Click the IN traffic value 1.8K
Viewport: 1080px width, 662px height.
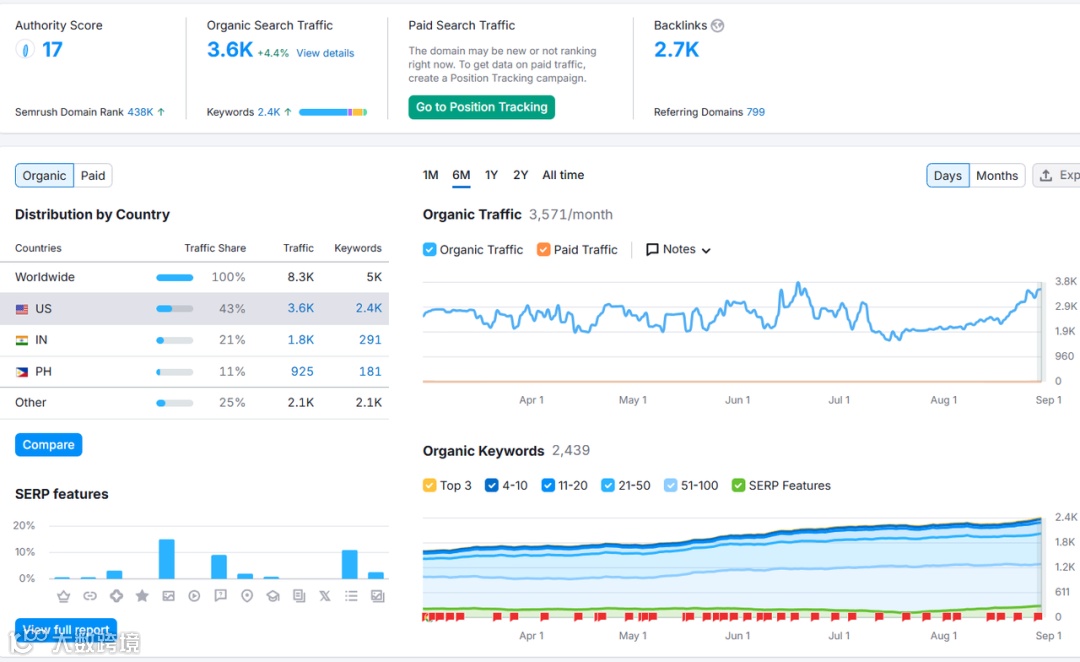(301, 340)
